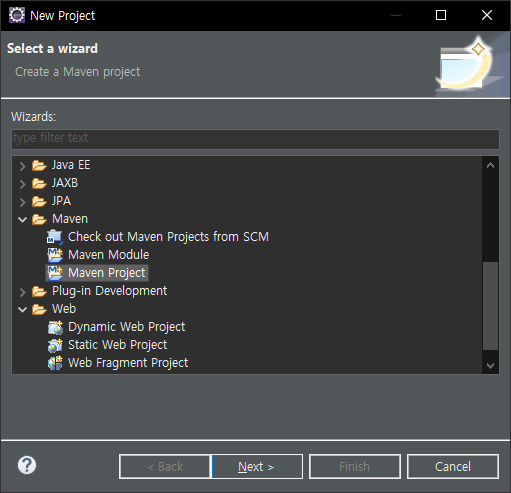Expand the Plug-in Development category
The image size is (511, 493).
tap(22, 292)
